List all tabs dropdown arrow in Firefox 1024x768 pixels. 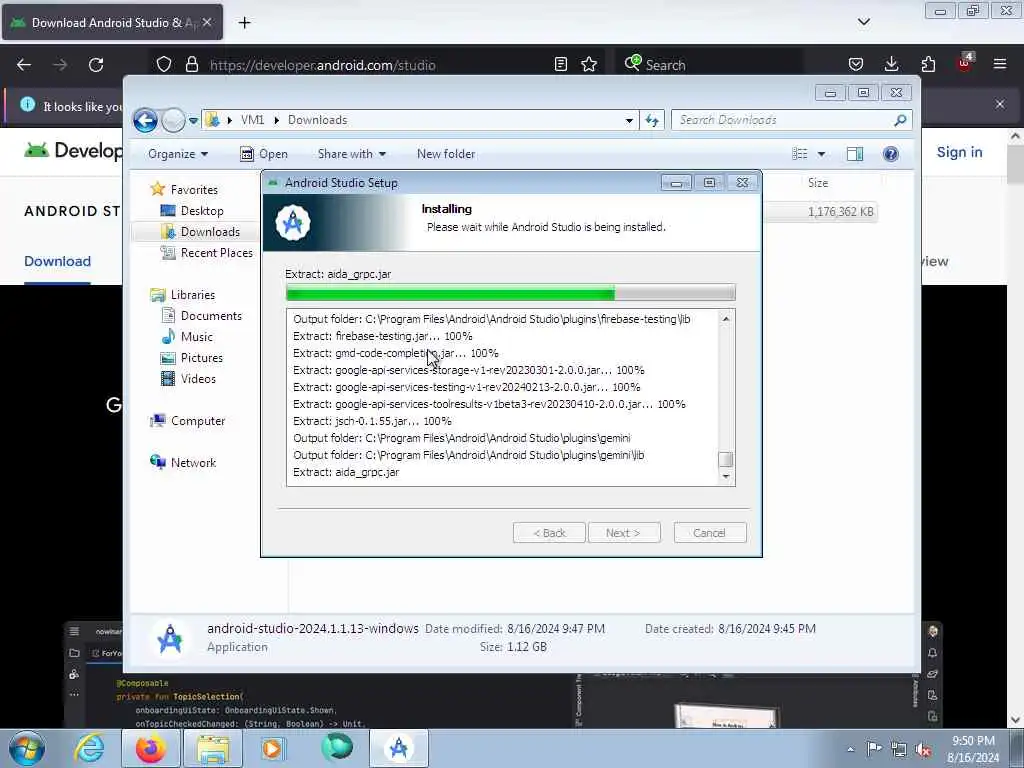[863, 22]
